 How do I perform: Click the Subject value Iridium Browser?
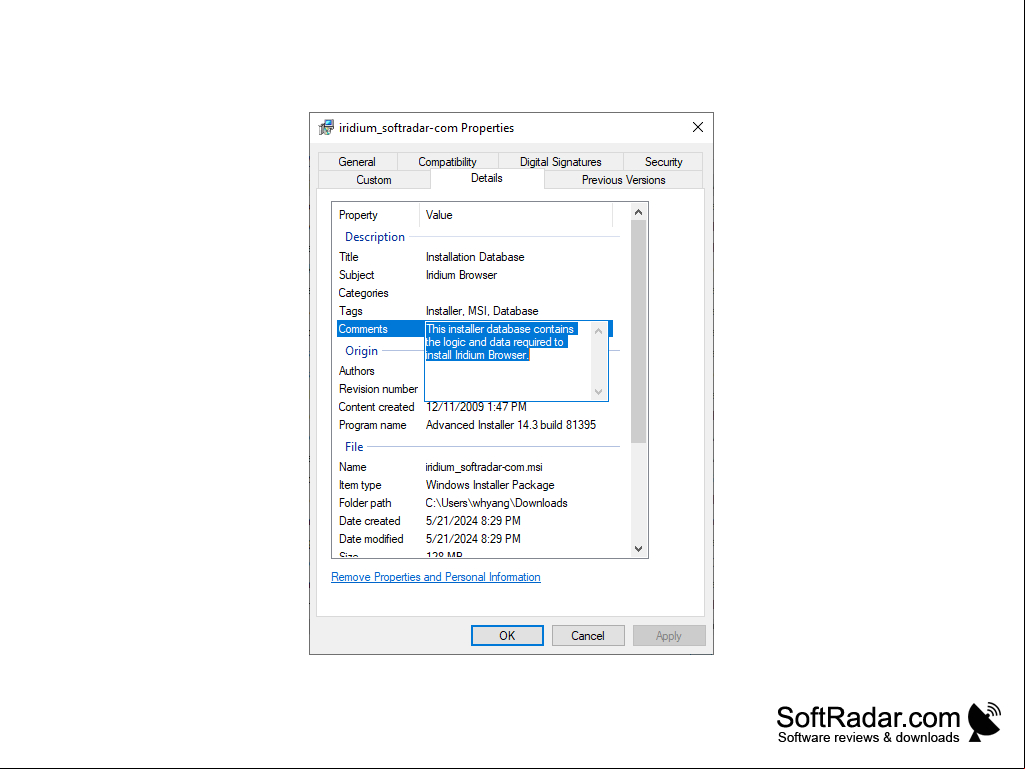461,275
